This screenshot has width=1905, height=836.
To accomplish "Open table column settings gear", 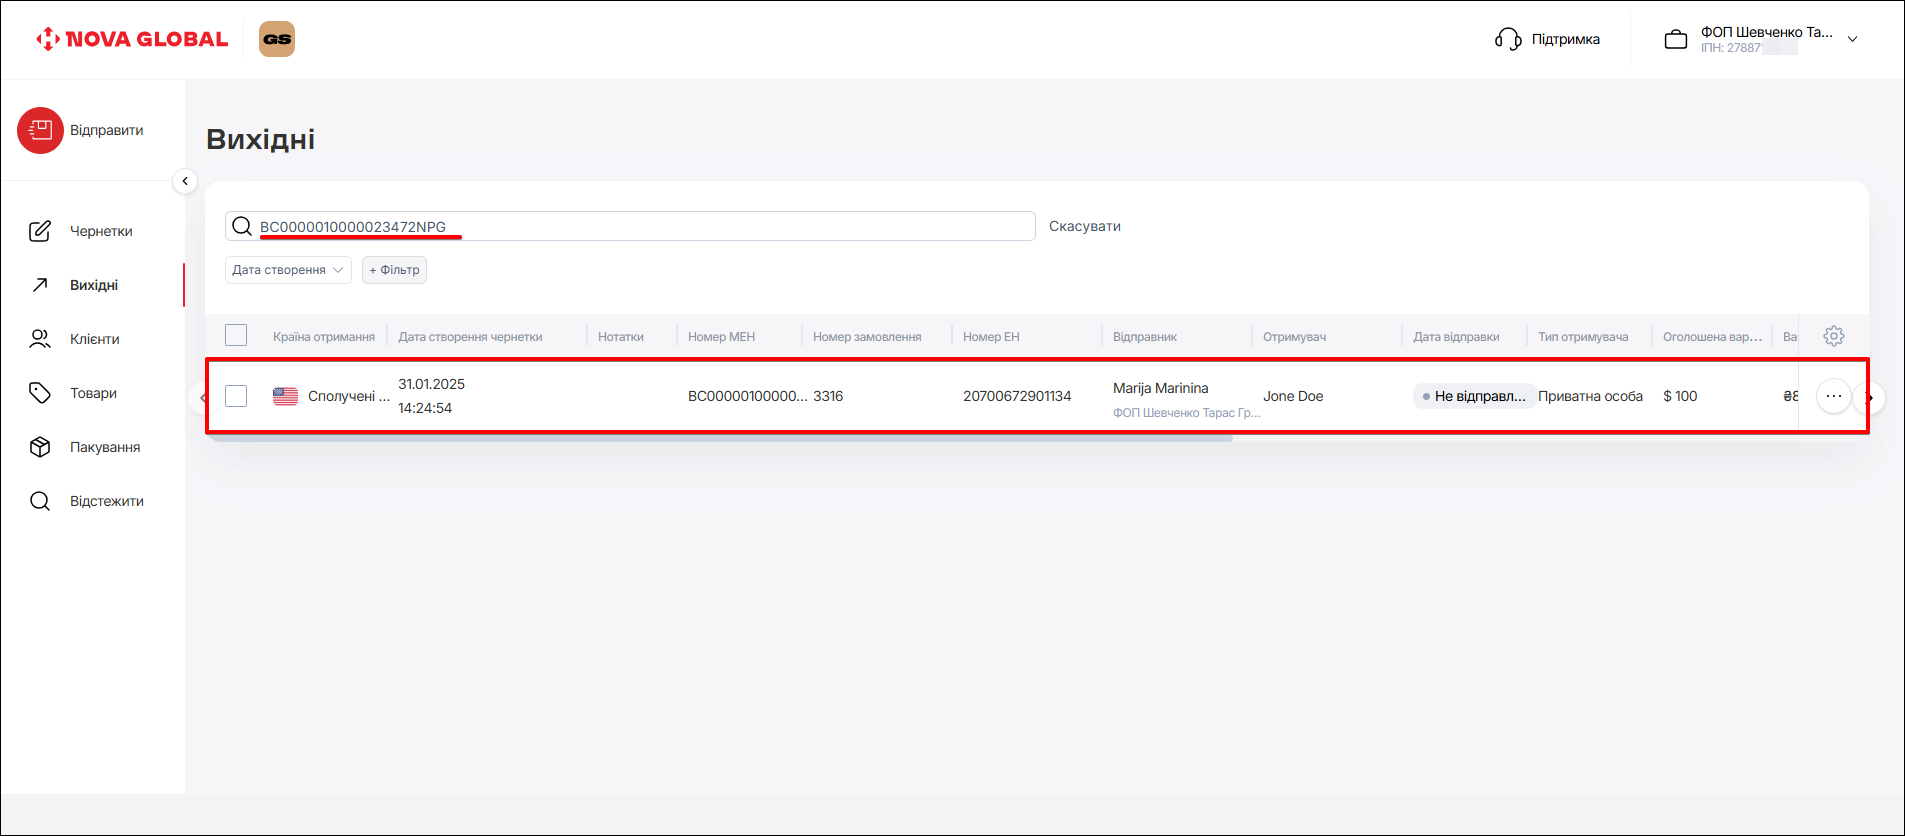I will (1833, 336).
